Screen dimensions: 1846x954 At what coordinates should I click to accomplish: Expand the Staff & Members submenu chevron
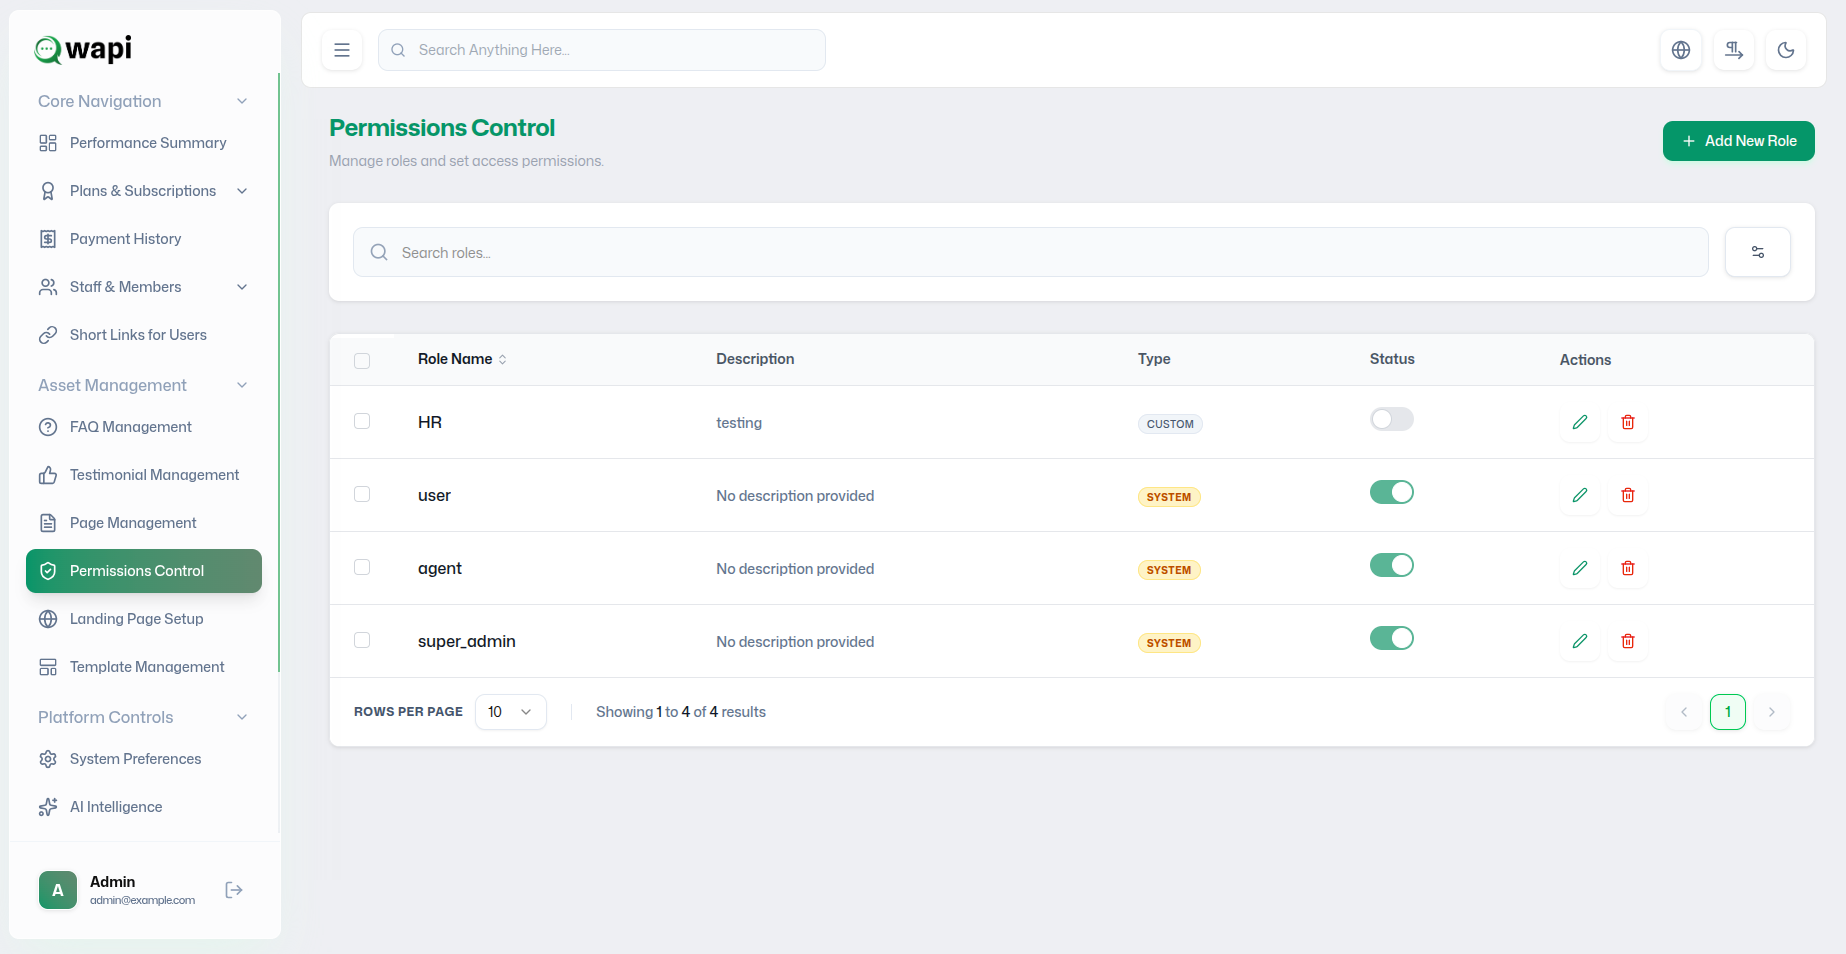[x=242, y=287]
